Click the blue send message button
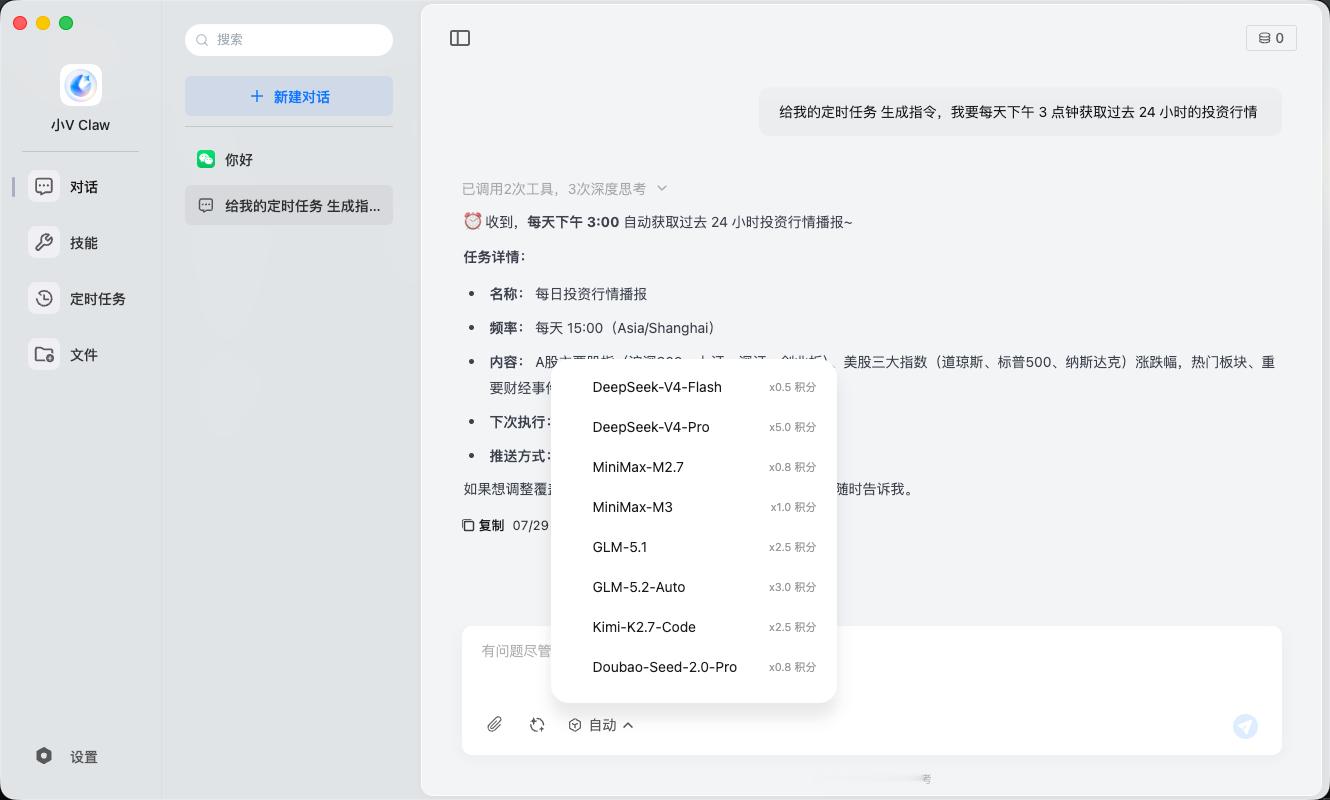This screenshot has height=800, width=1330. (x=1245, y=726)
